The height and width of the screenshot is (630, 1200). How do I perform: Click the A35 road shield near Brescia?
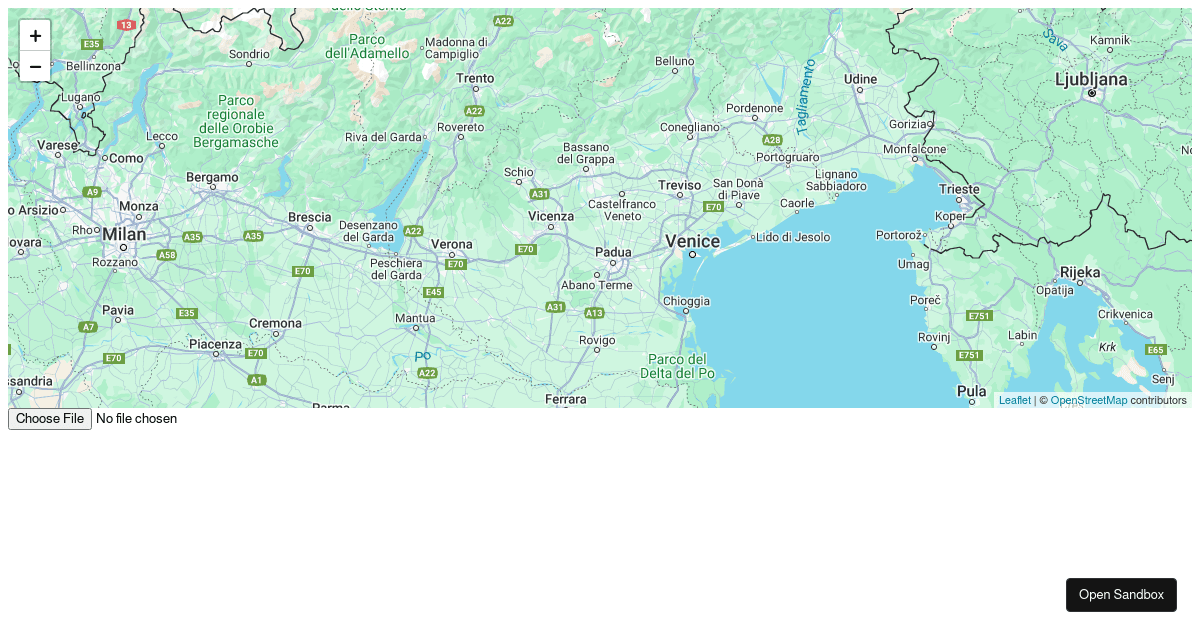pos(253,236)
